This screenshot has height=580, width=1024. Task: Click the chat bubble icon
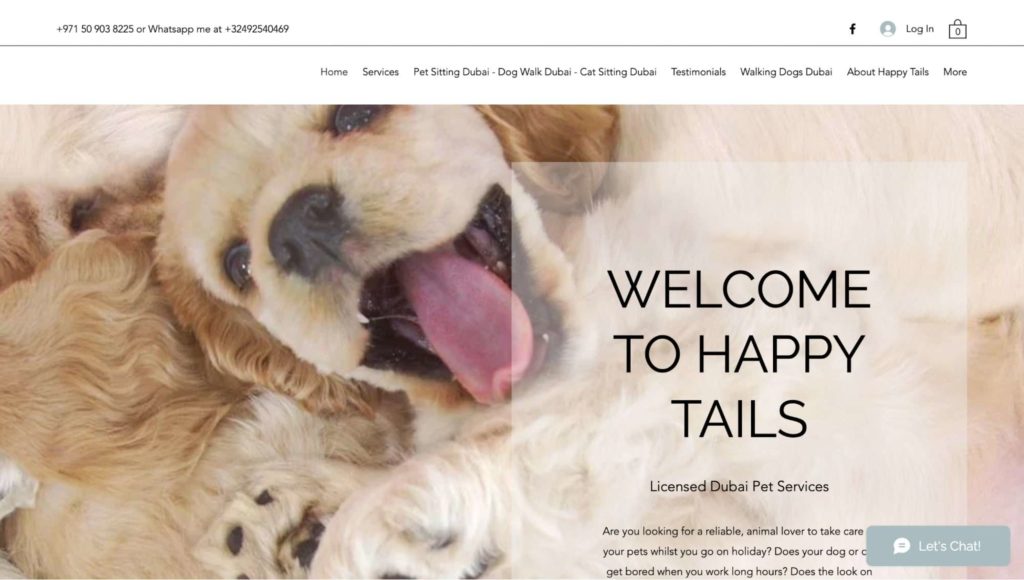pos(902,546)
